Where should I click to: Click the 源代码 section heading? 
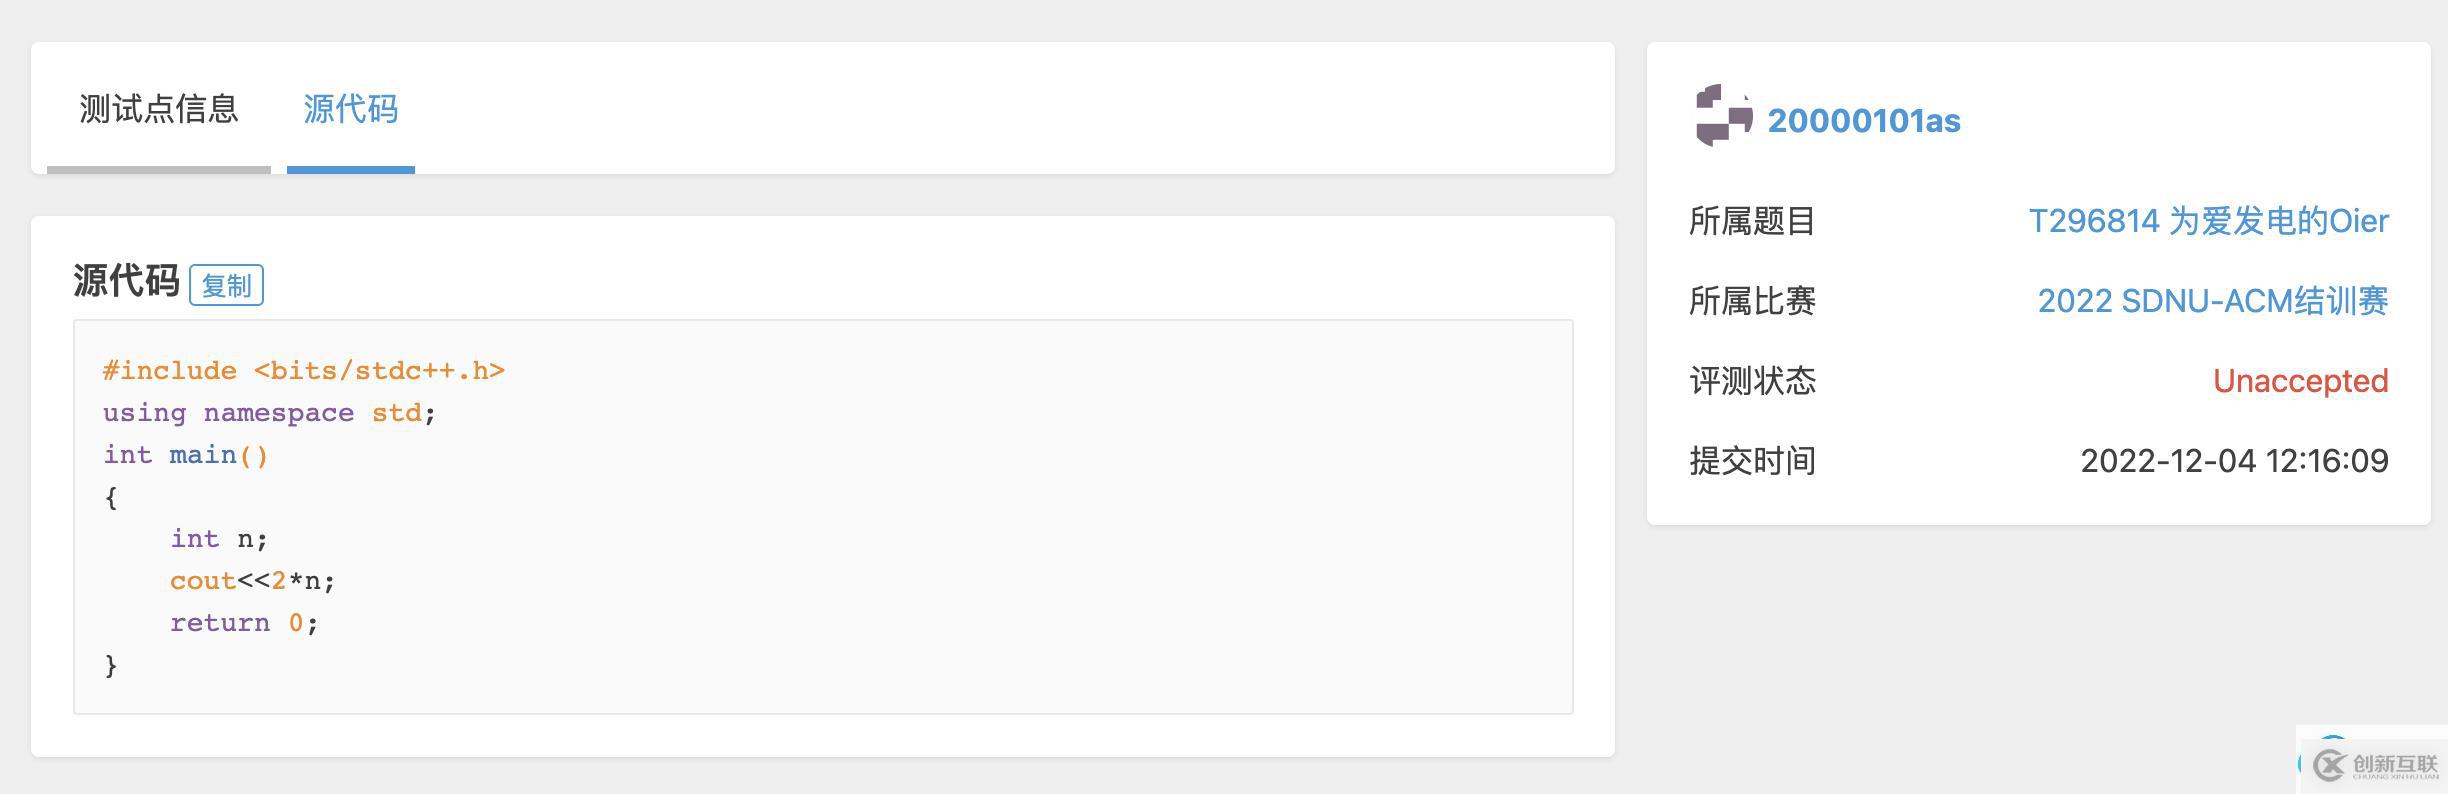coord(126,281)
